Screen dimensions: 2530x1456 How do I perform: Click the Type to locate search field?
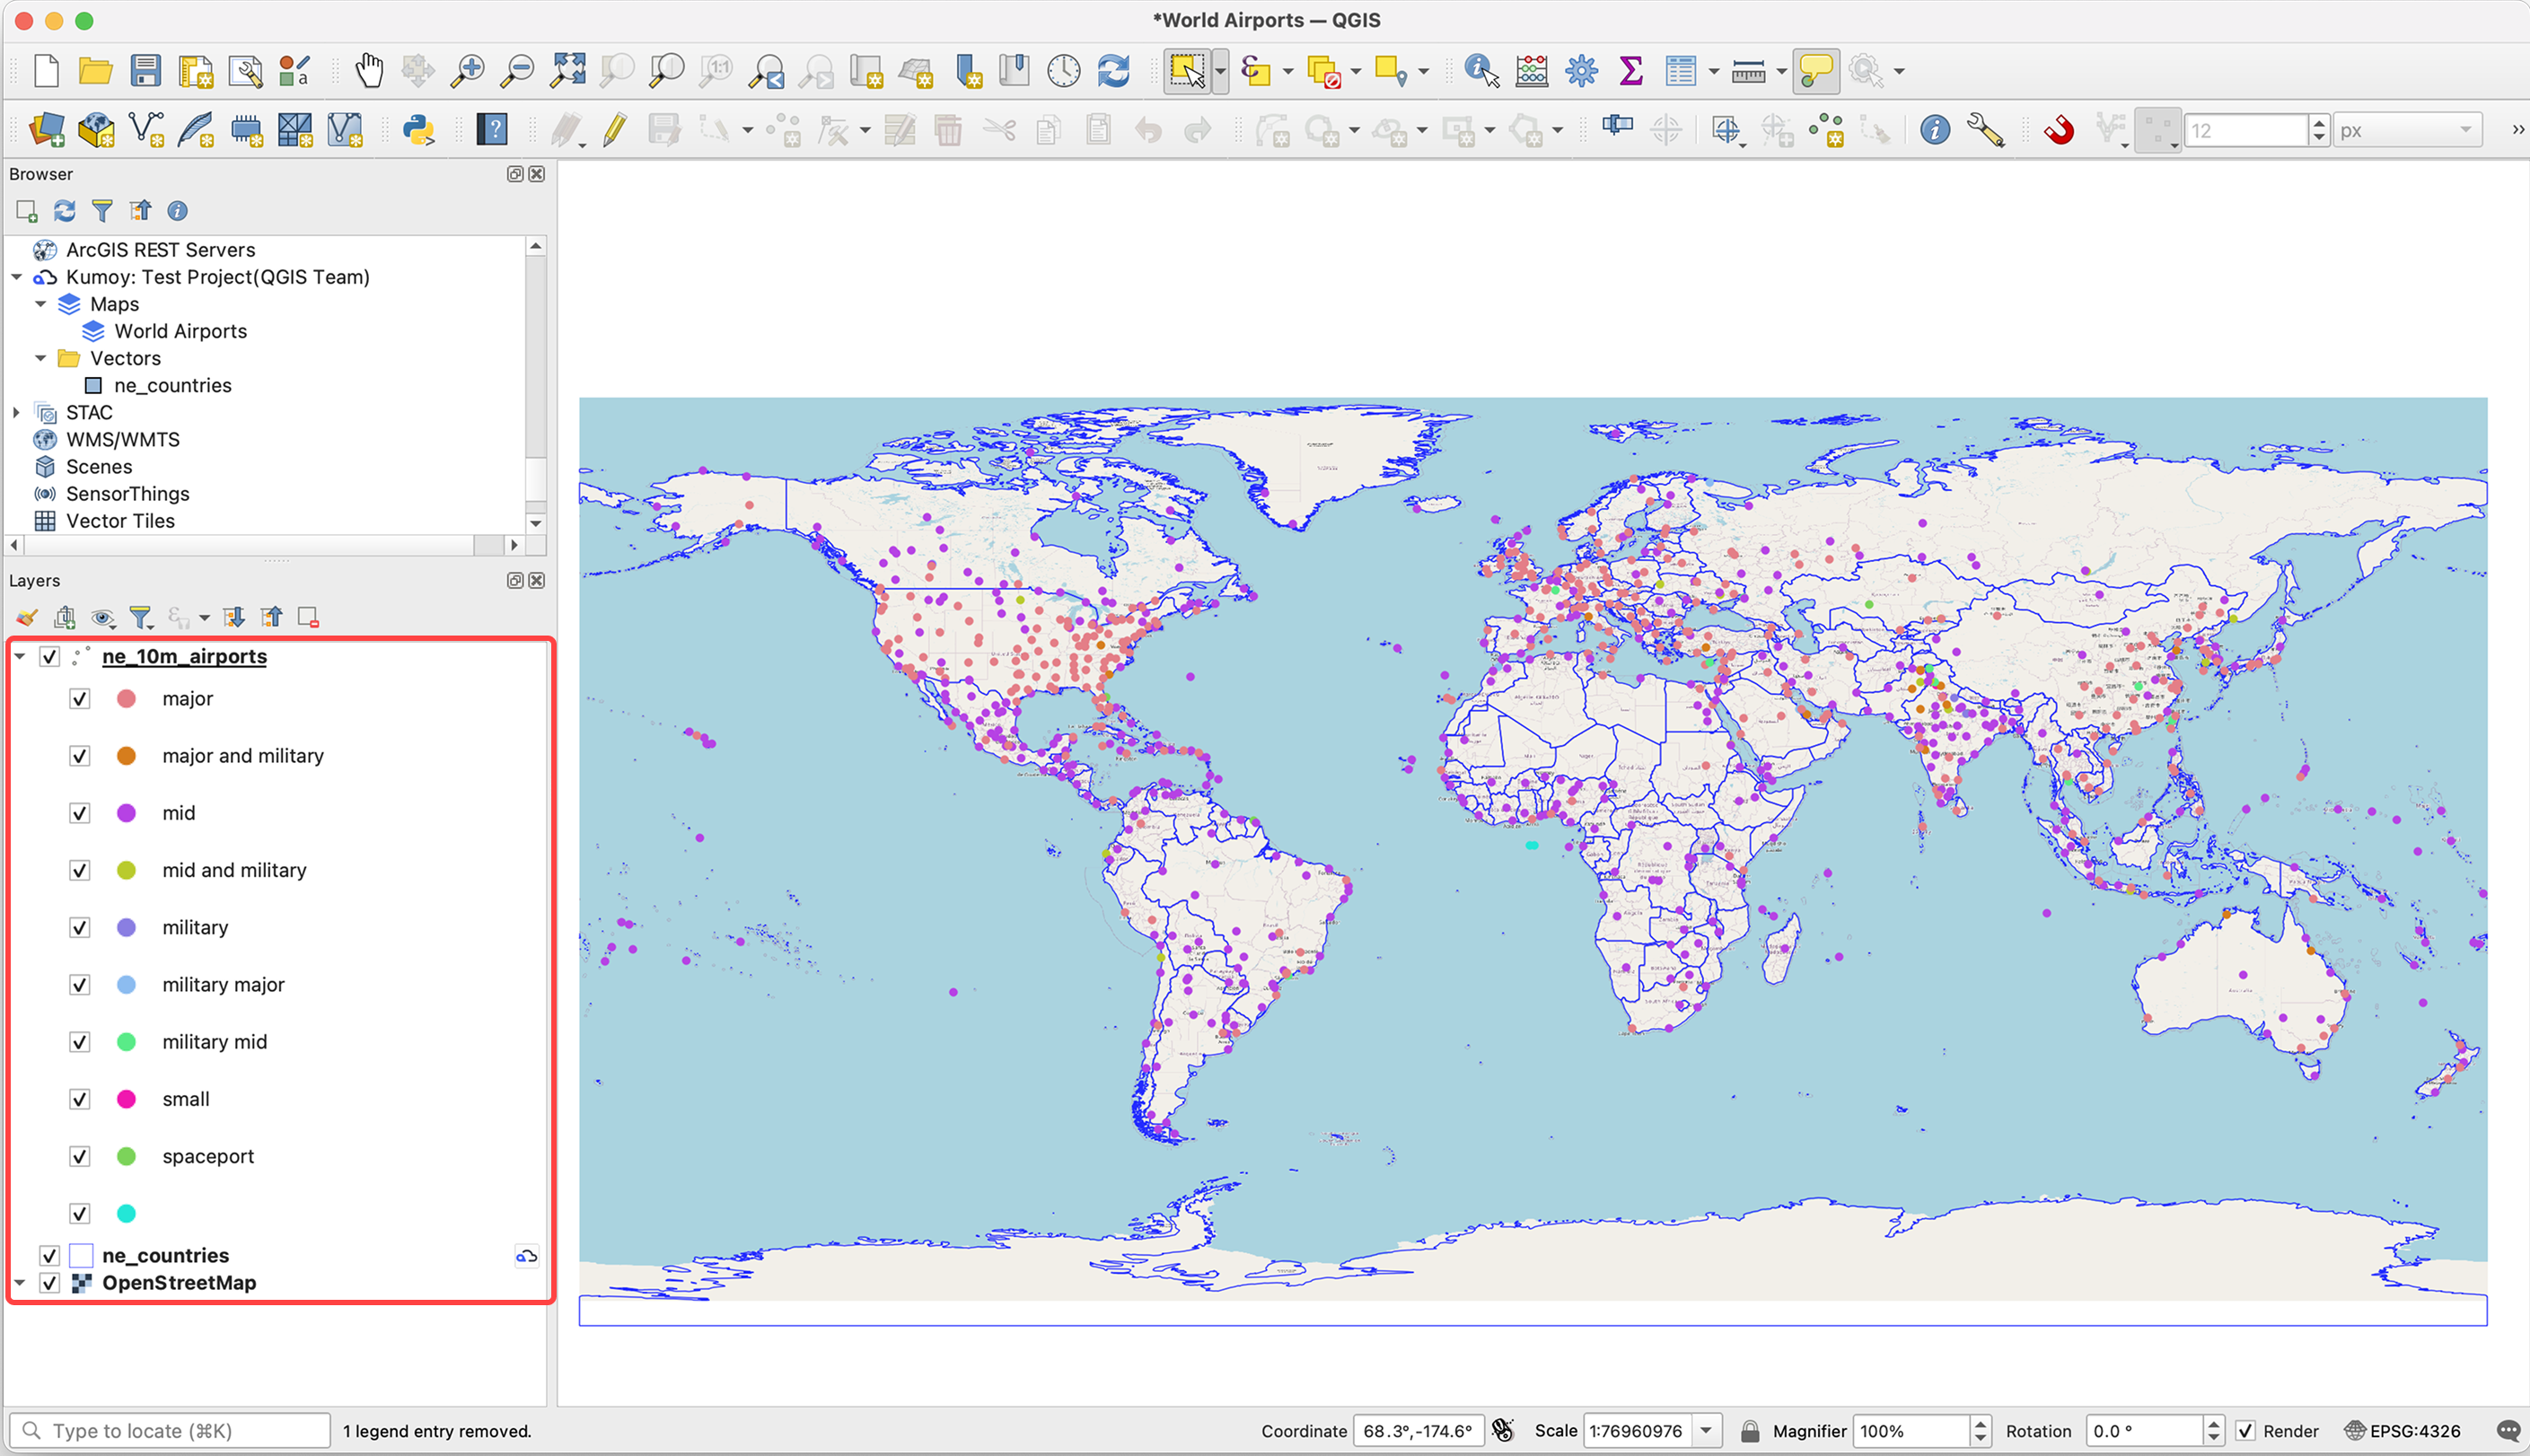pos(170,1429)
